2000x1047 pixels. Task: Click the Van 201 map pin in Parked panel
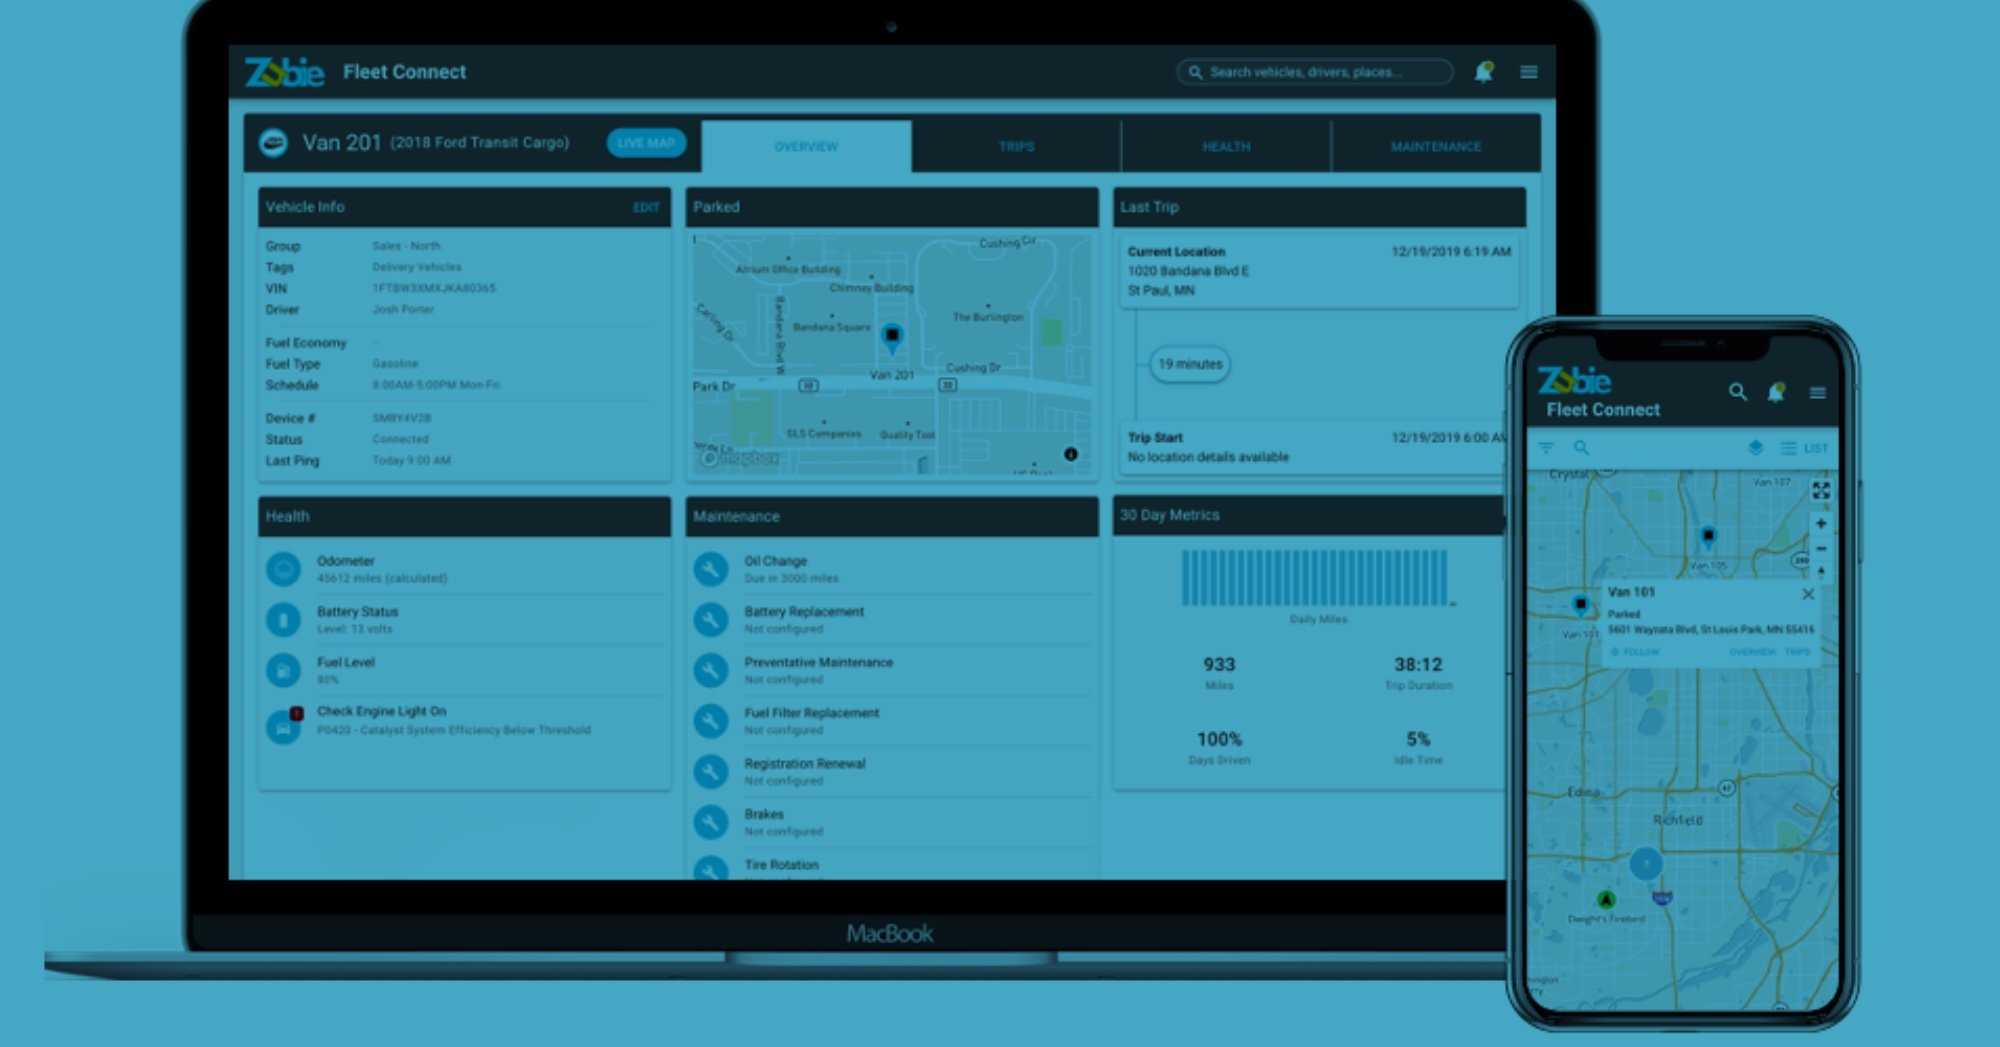tap(892, 338)
